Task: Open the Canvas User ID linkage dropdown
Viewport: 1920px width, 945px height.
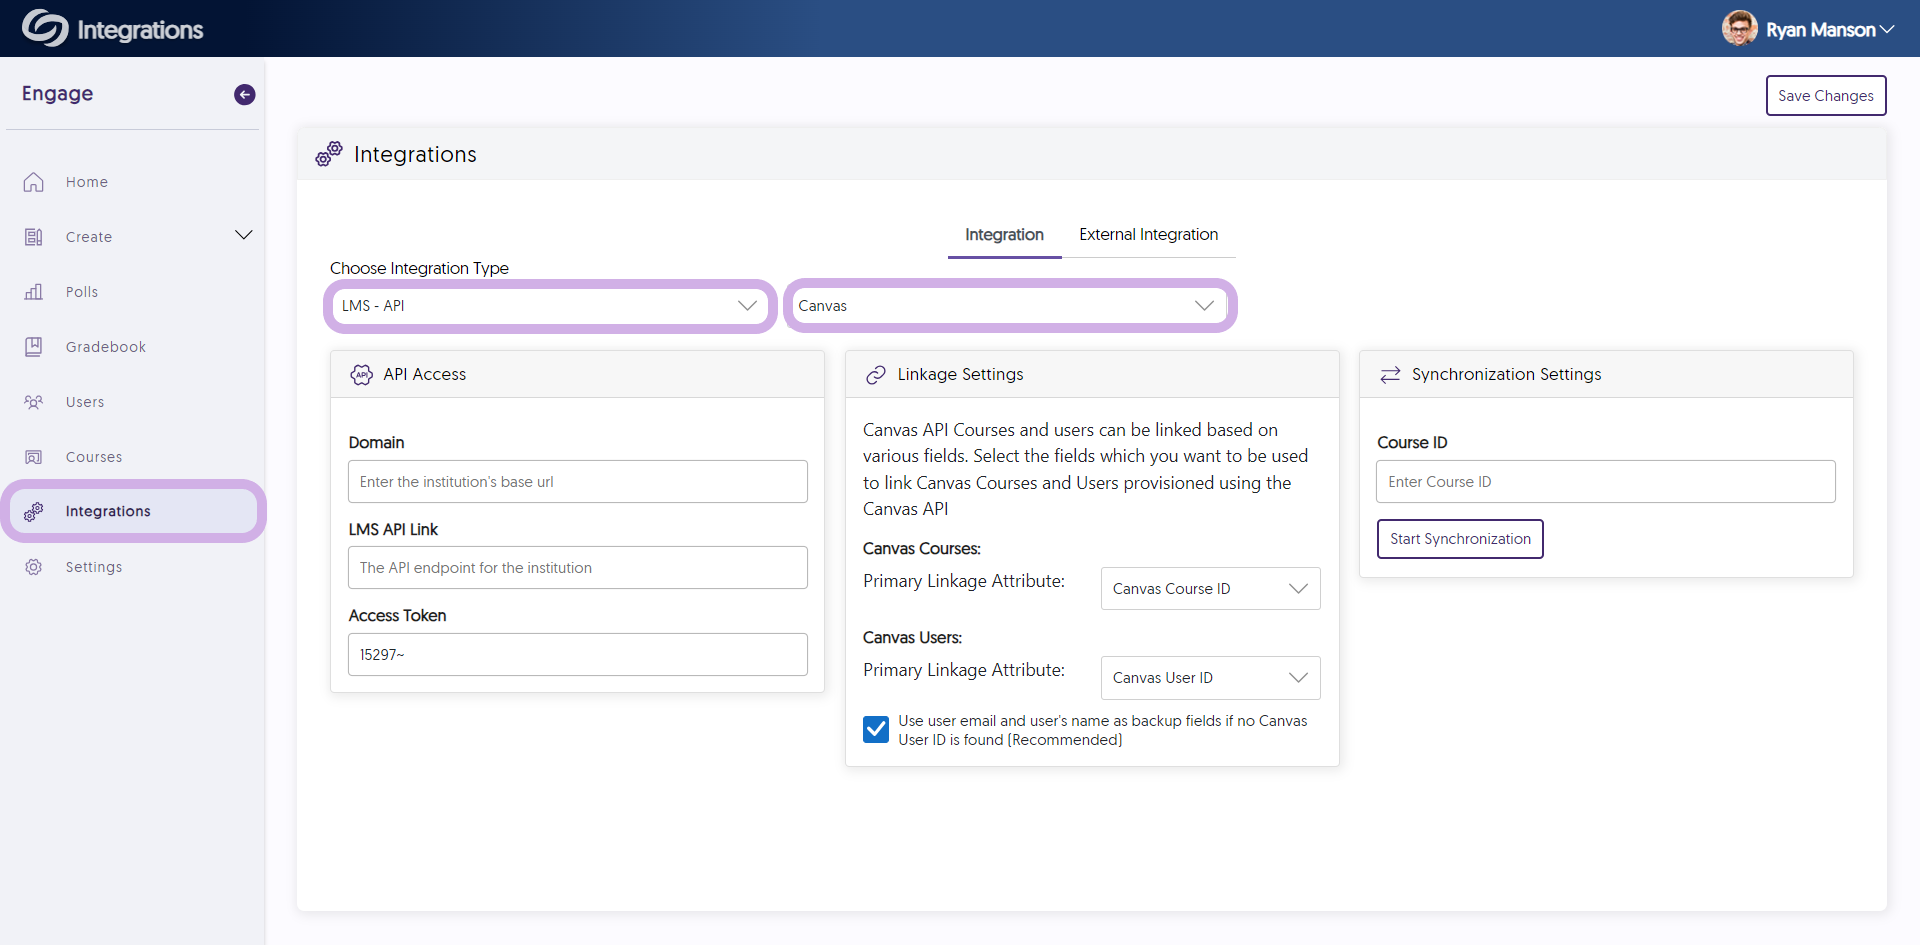Action: point(1210,678)
